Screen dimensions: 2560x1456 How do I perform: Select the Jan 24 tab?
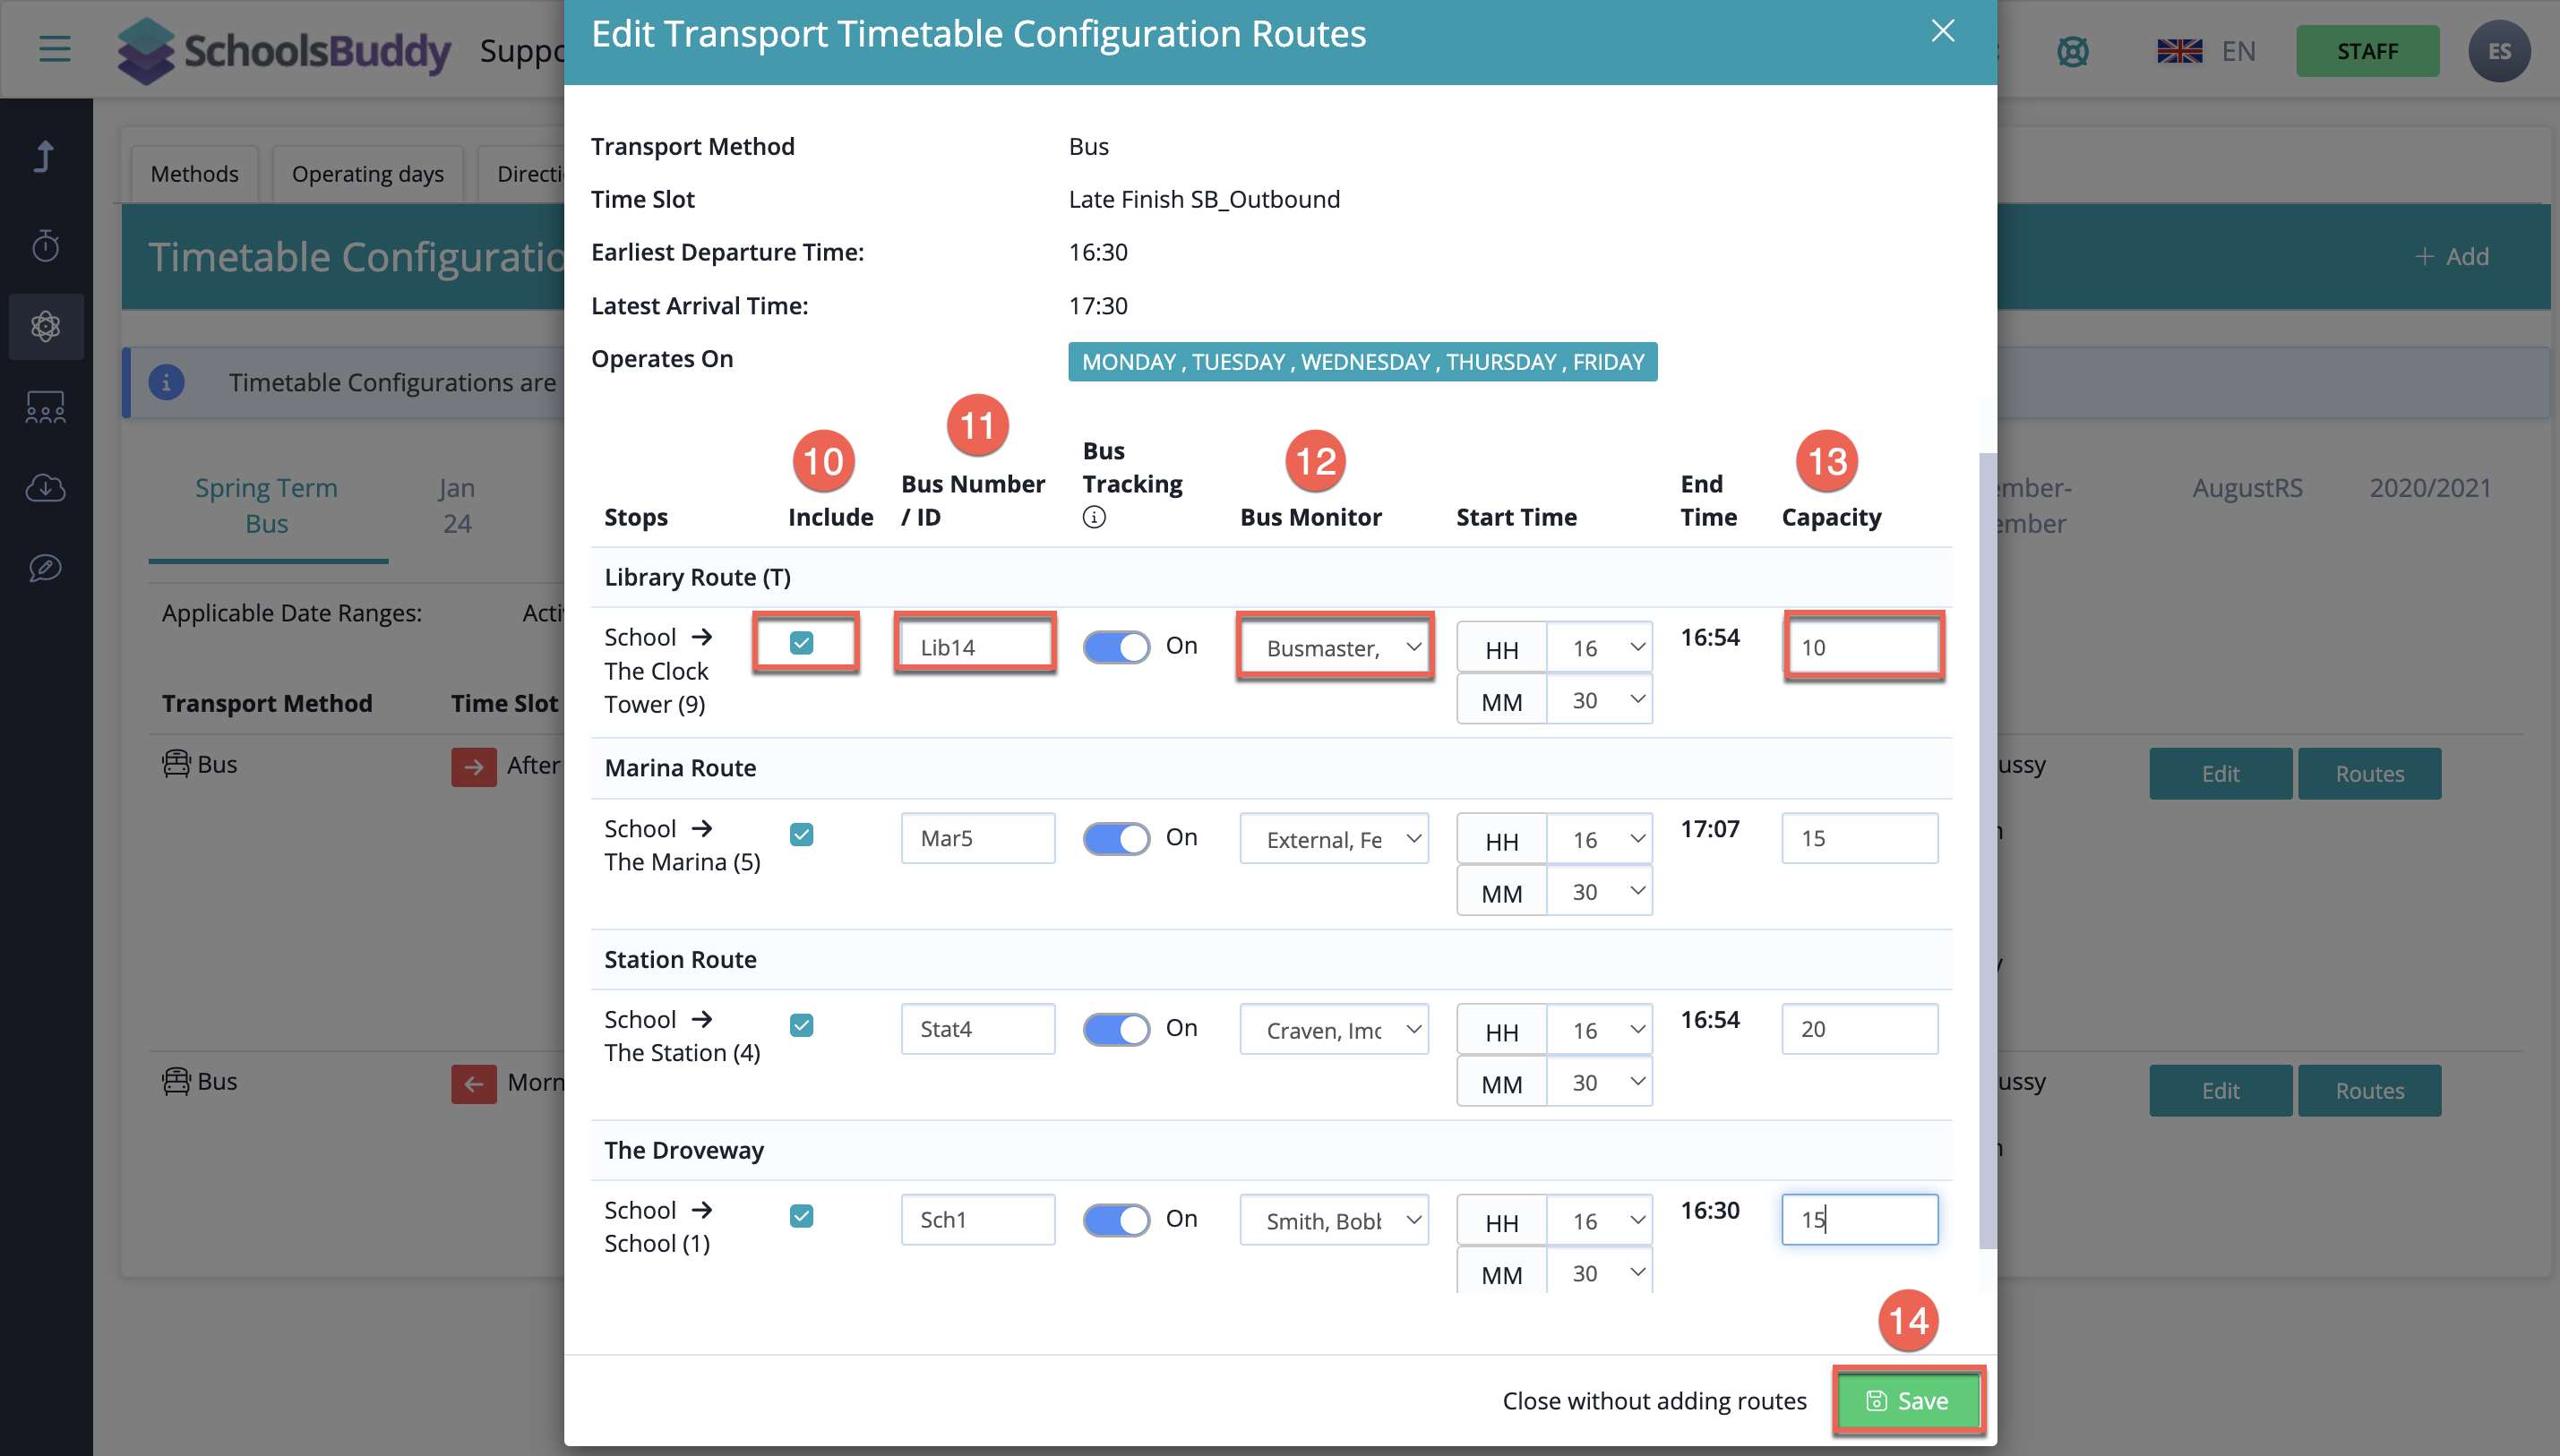456,505
